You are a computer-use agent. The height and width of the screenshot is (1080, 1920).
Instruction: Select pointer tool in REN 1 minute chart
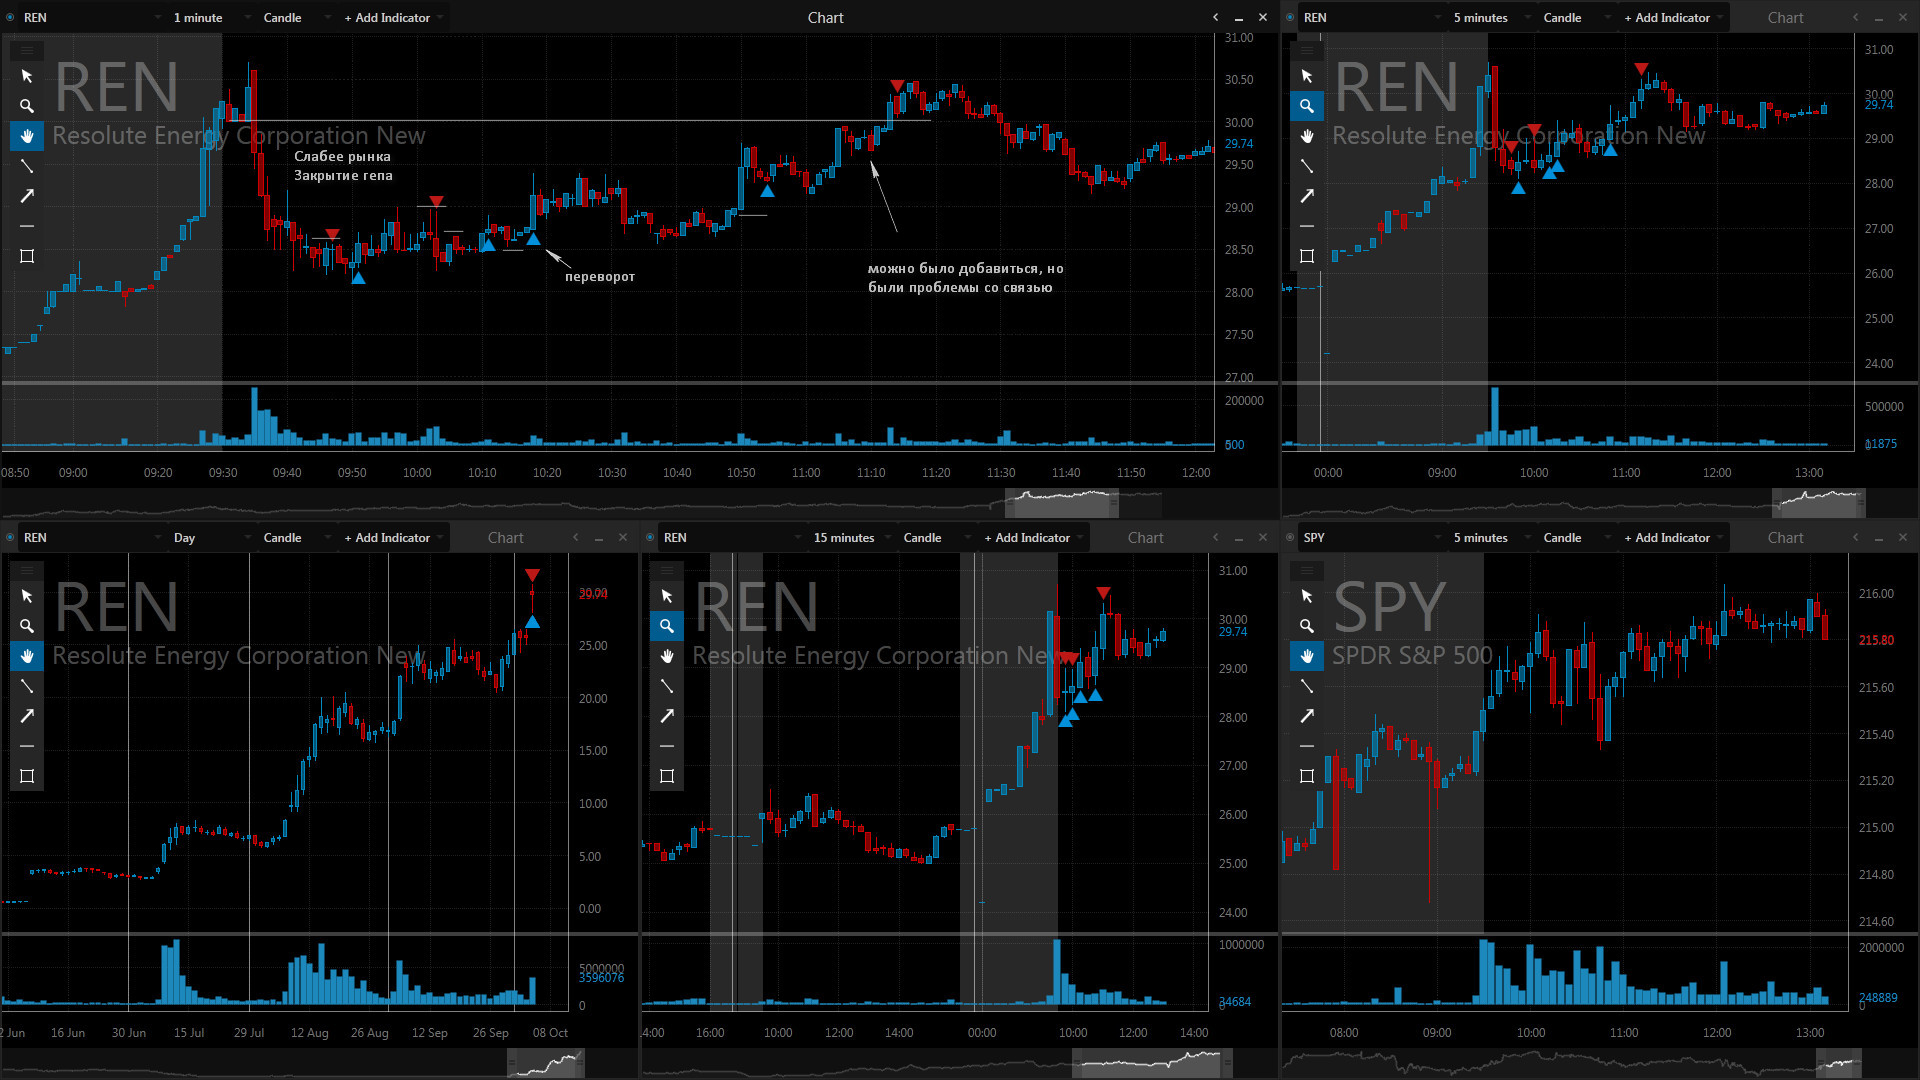point(27,76)
